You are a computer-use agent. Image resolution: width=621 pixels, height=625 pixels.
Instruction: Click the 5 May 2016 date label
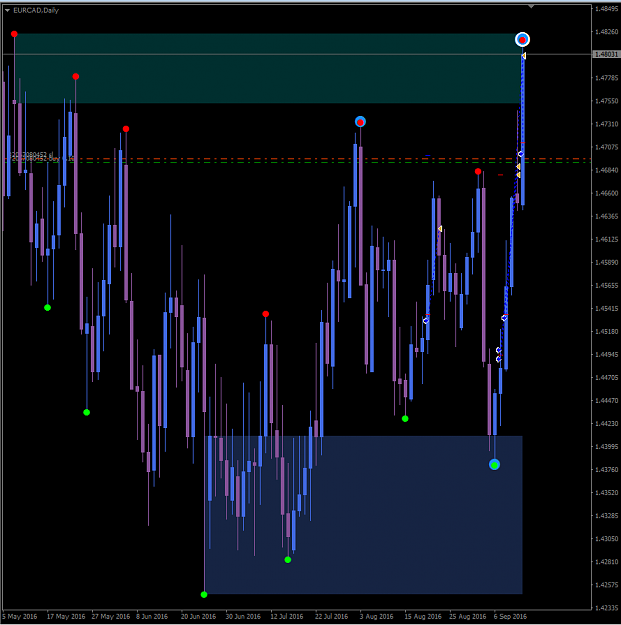(x=20, y=617)
